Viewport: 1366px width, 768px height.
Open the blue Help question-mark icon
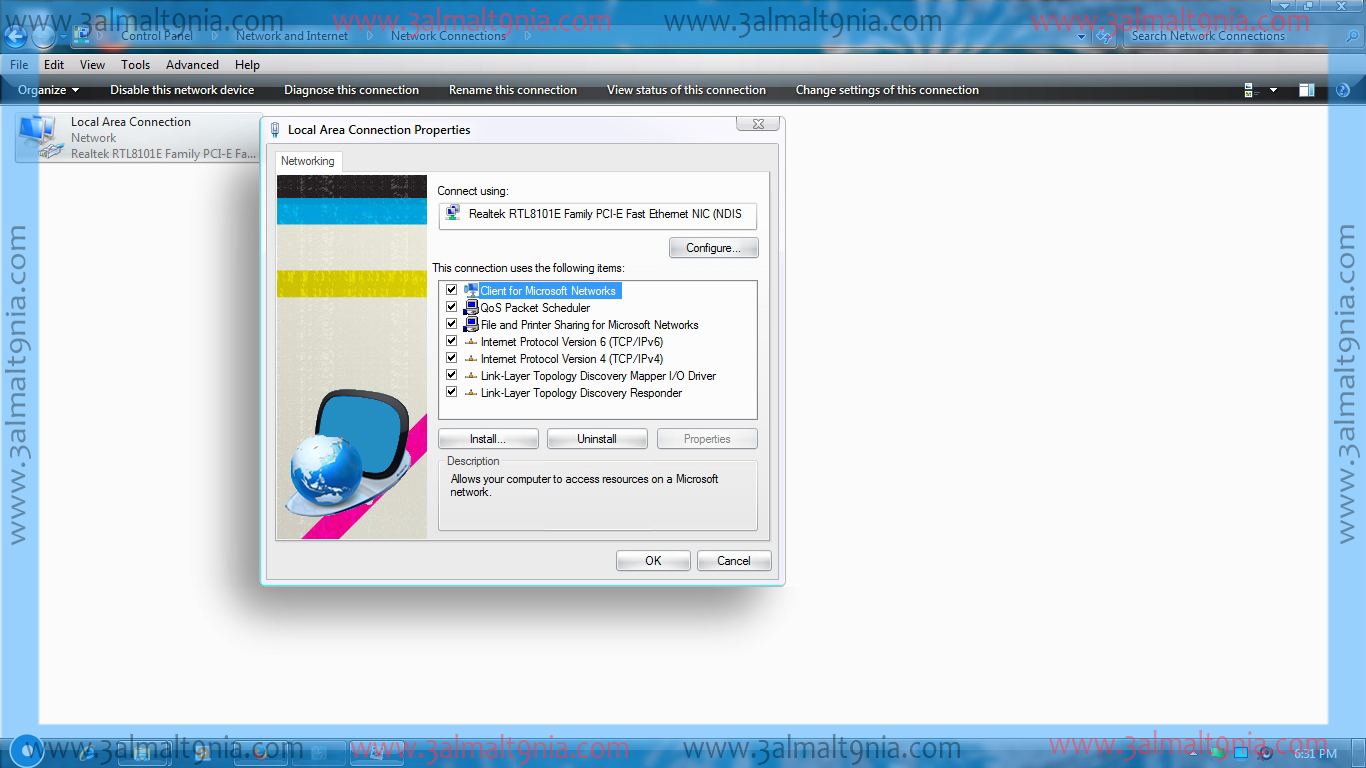[x=1343, y=90]
